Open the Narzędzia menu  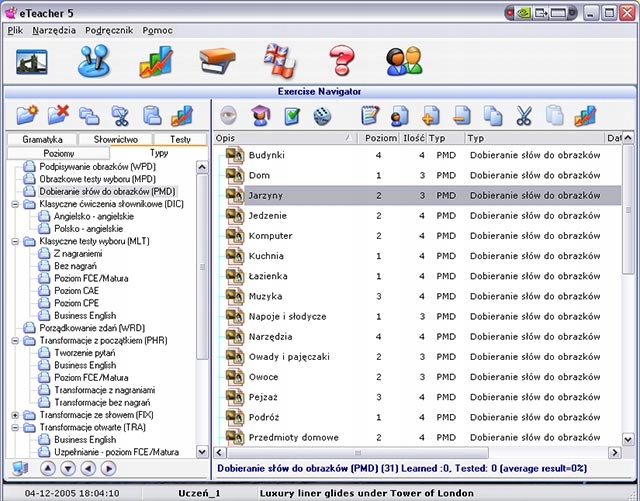[x=53, y=30]
